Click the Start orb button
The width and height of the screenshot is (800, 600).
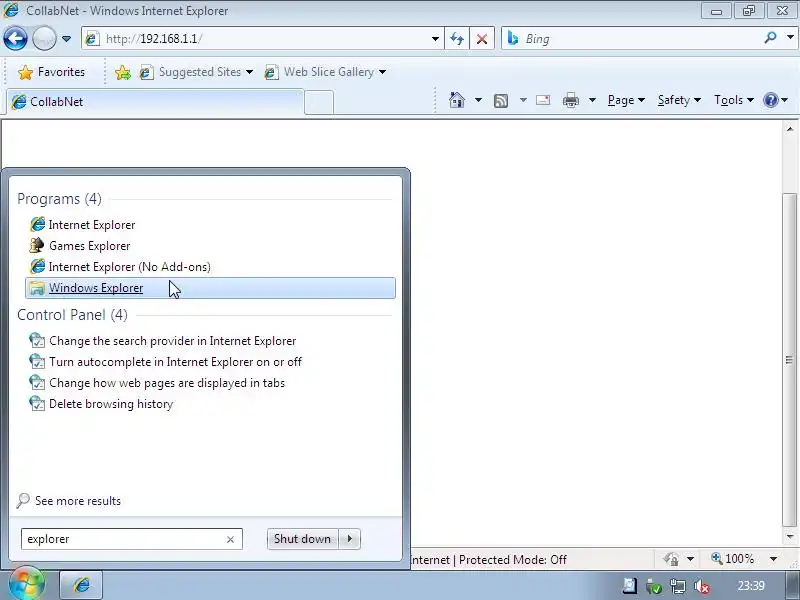(x=27, y=583)
